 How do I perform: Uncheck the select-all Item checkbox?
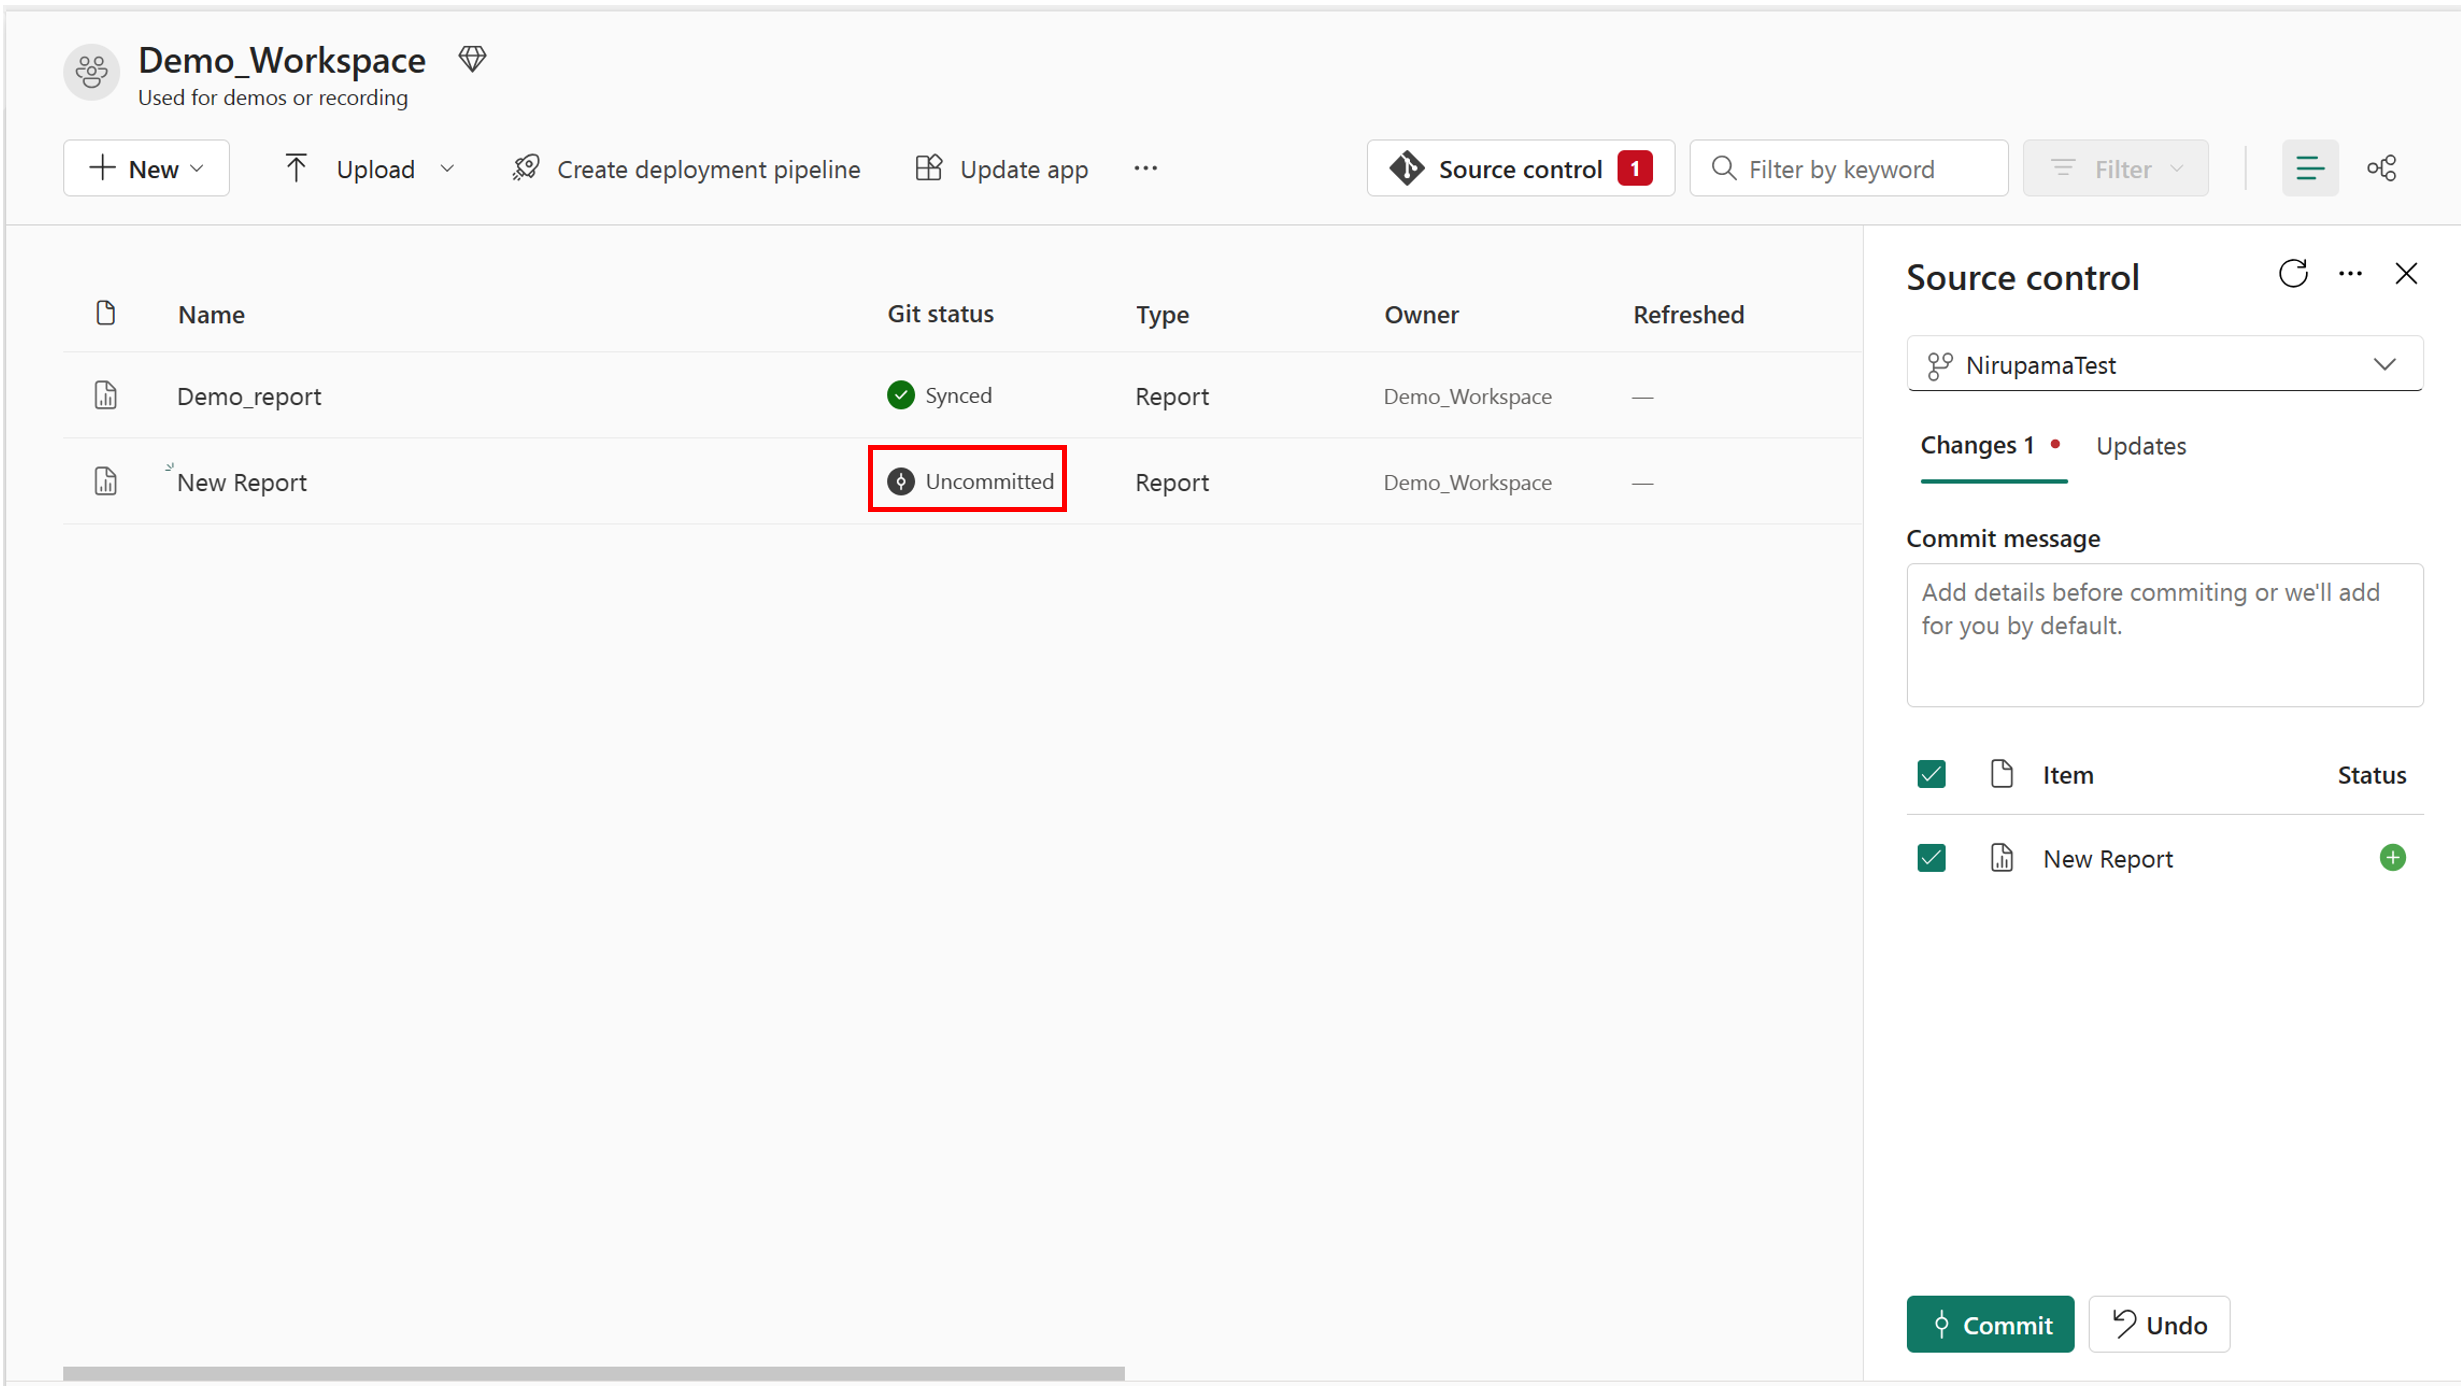(x=1931, y=774)
